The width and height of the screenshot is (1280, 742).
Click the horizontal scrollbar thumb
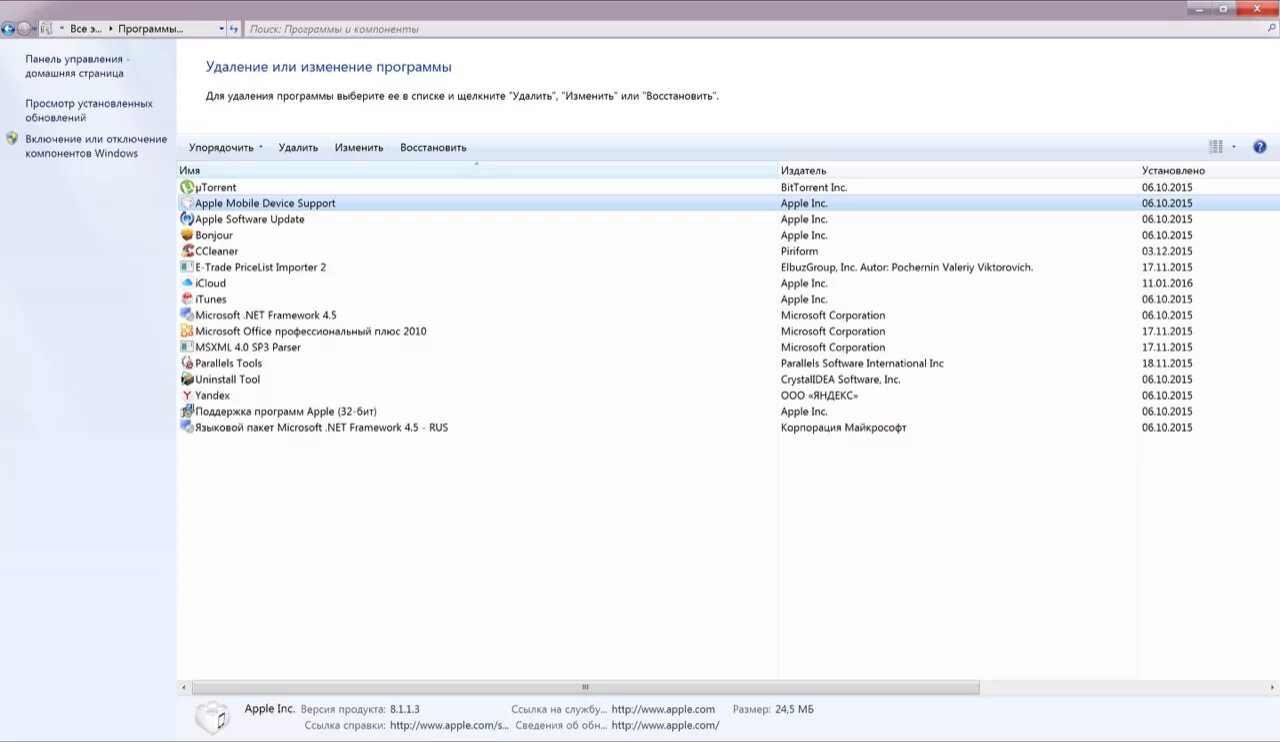585,687
